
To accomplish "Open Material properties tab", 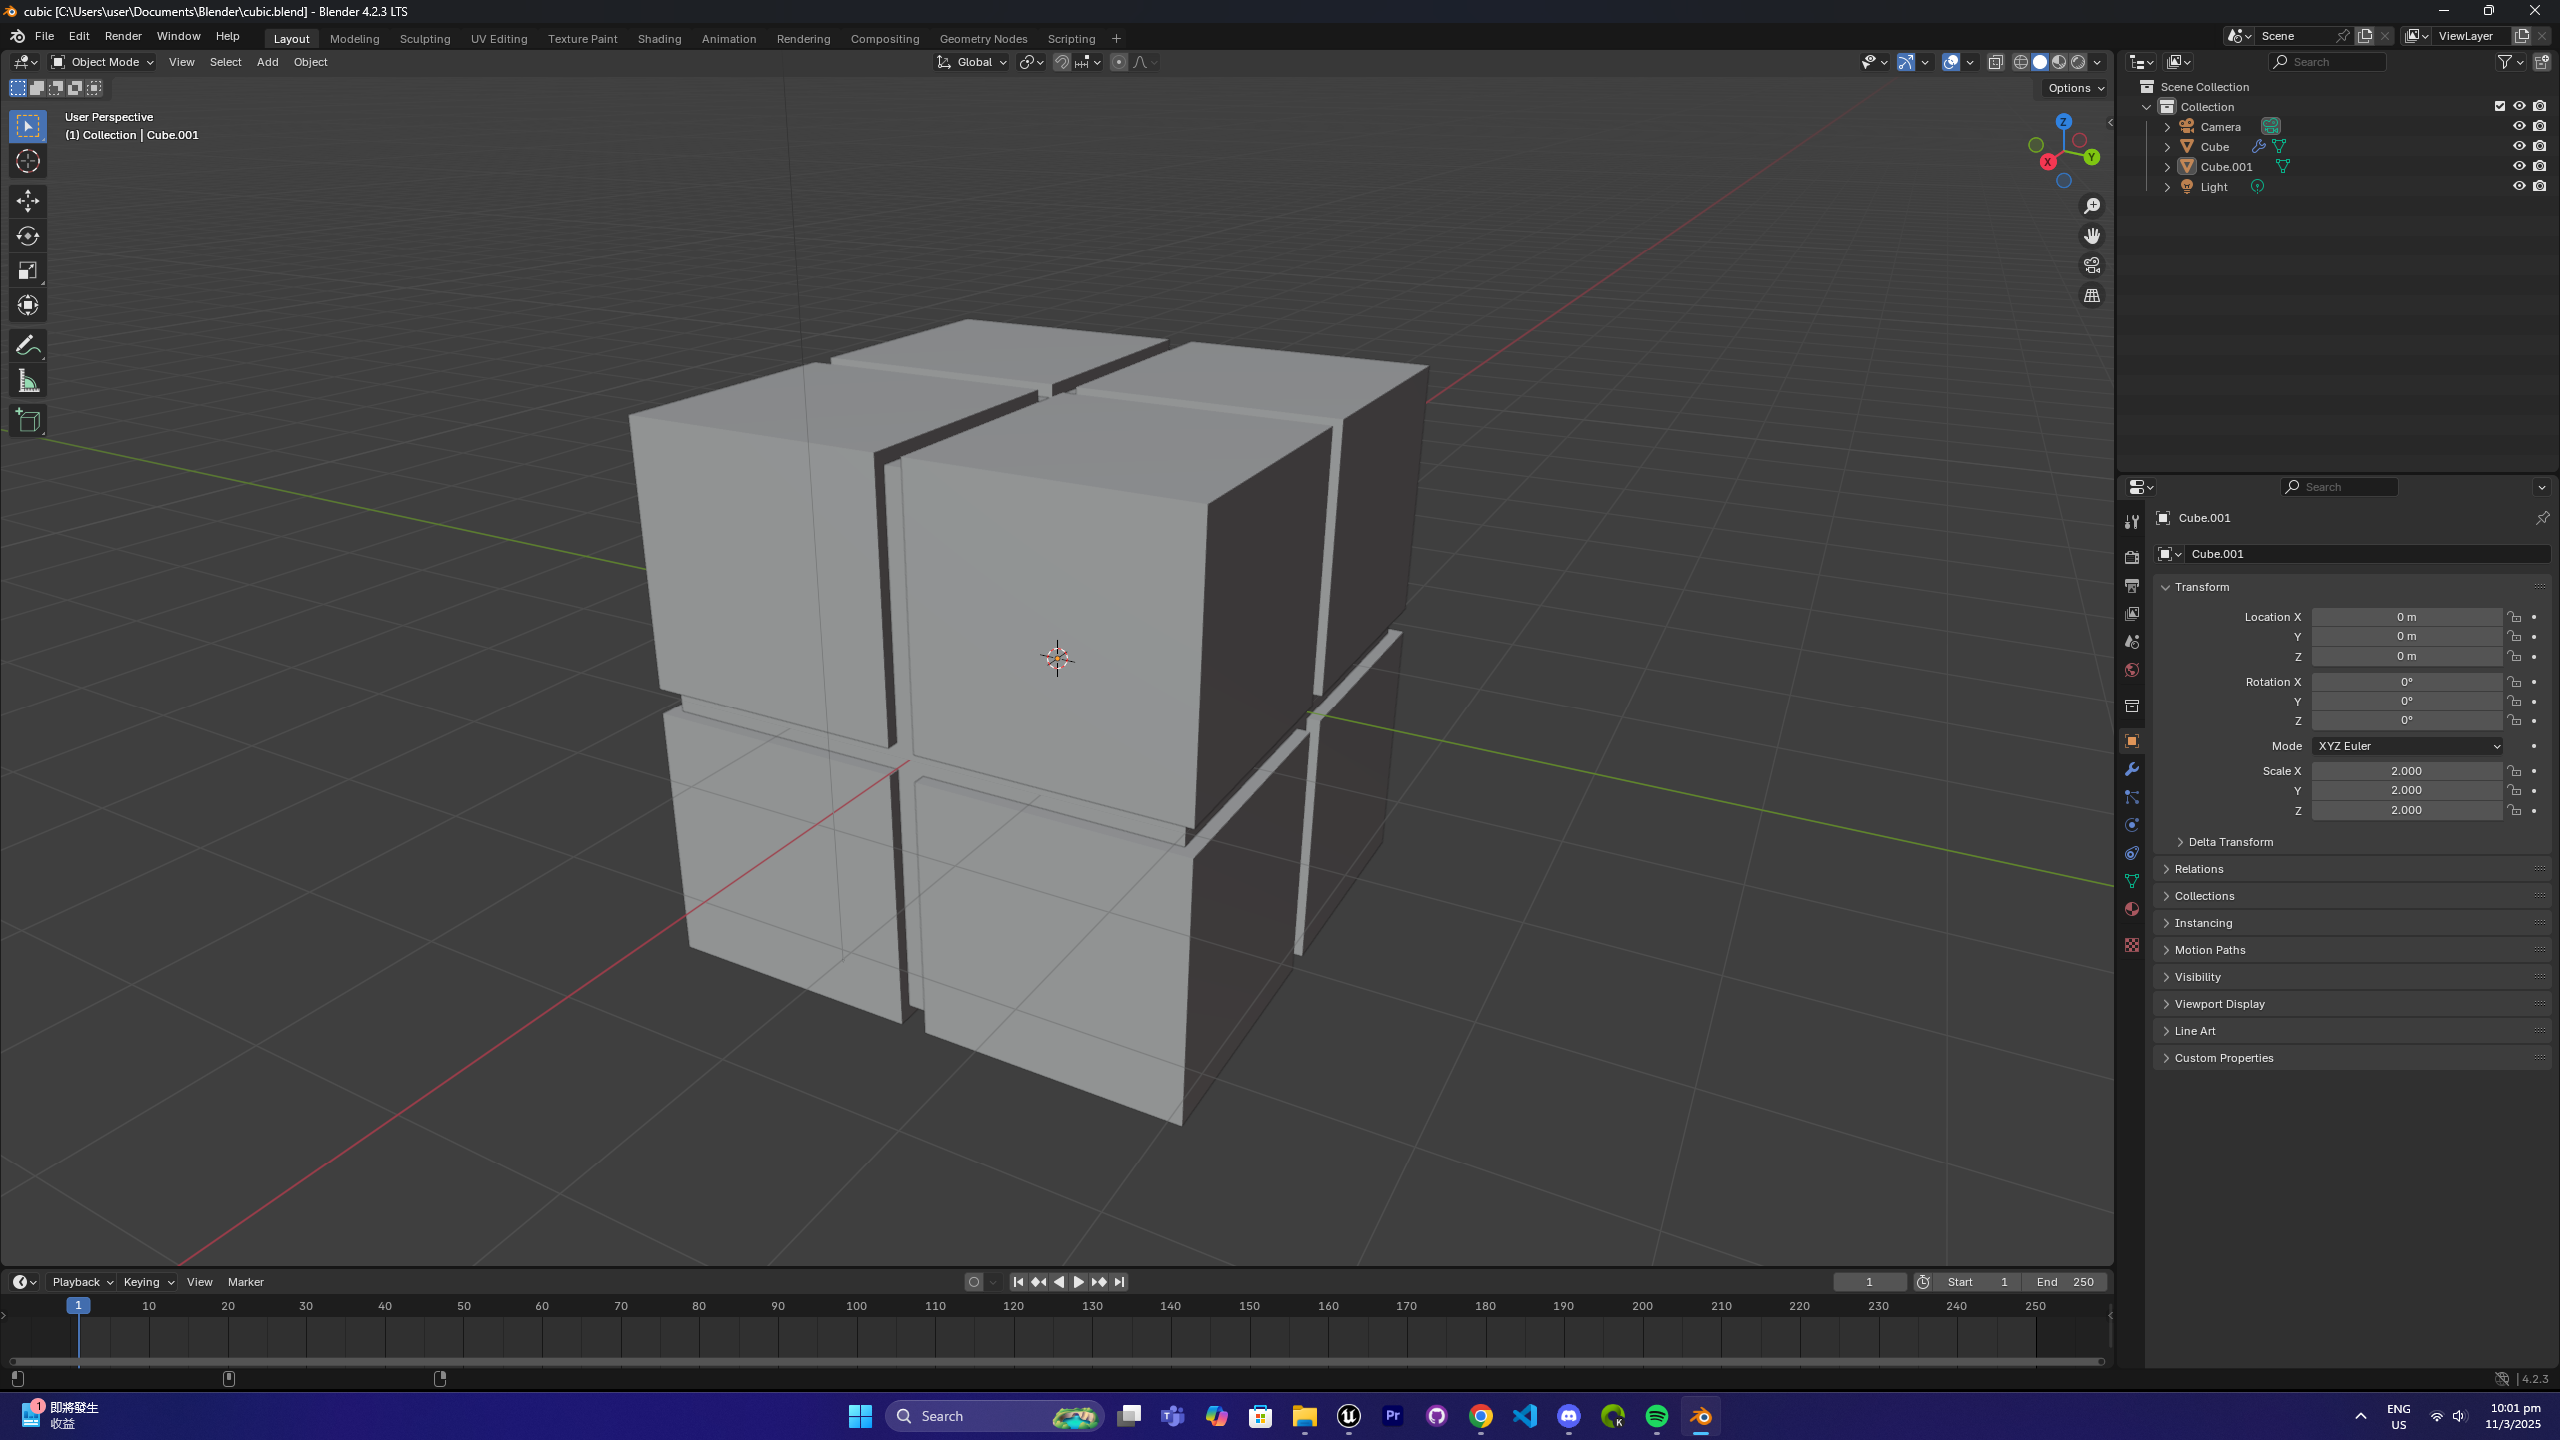I will click(x=2132, y=909).
